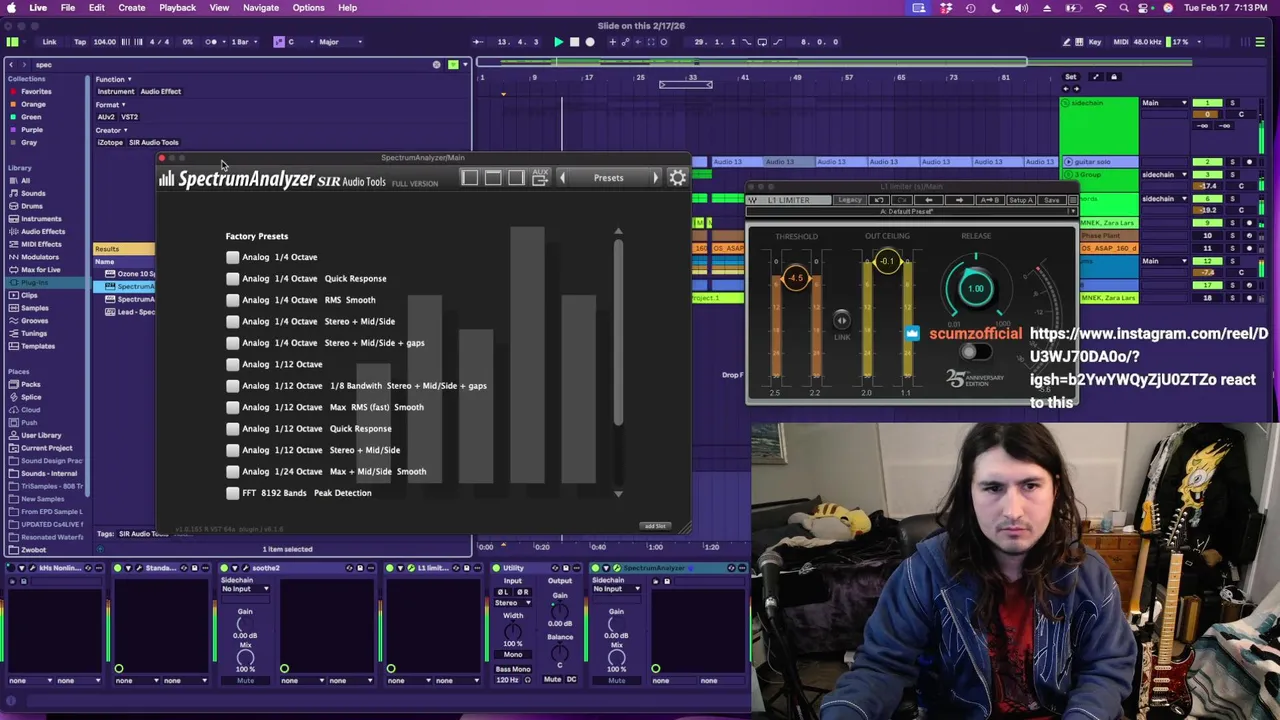The image size is (1280, 720).
Task: Toggle the metronome icon
Action: point(212,42)
